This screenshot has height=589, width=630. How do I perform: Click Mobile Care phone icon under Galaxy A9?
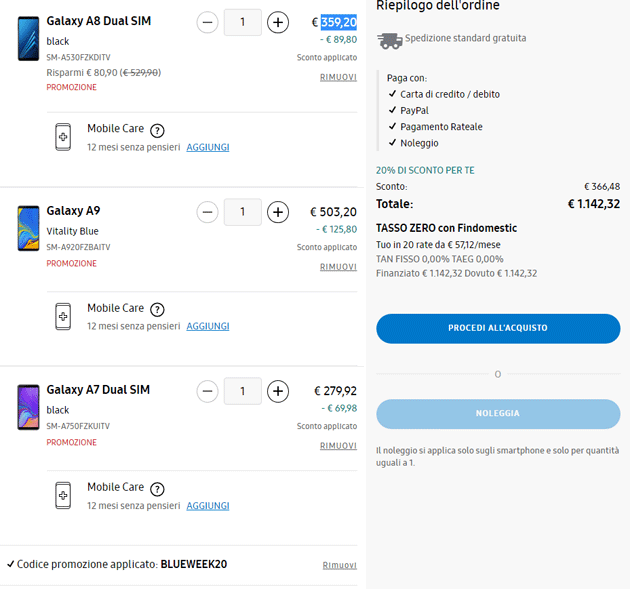(x=63, y=317)
